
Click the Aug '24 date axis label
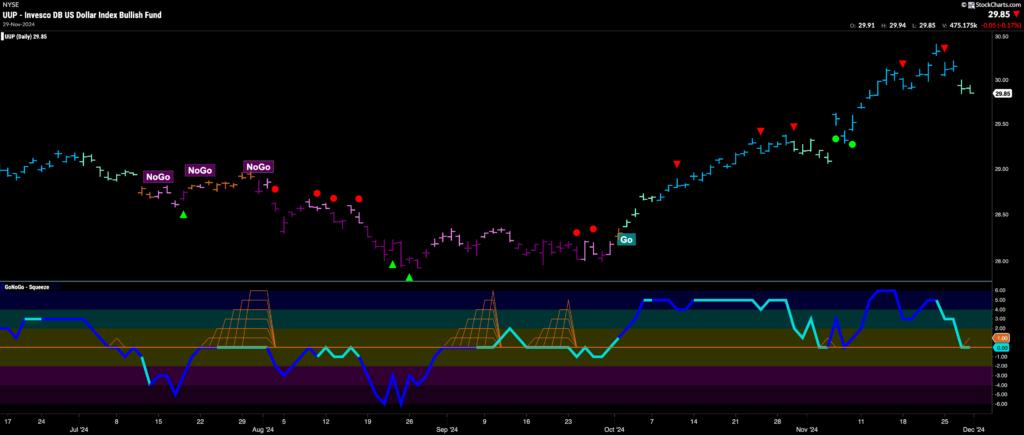[x=262, y=430]
